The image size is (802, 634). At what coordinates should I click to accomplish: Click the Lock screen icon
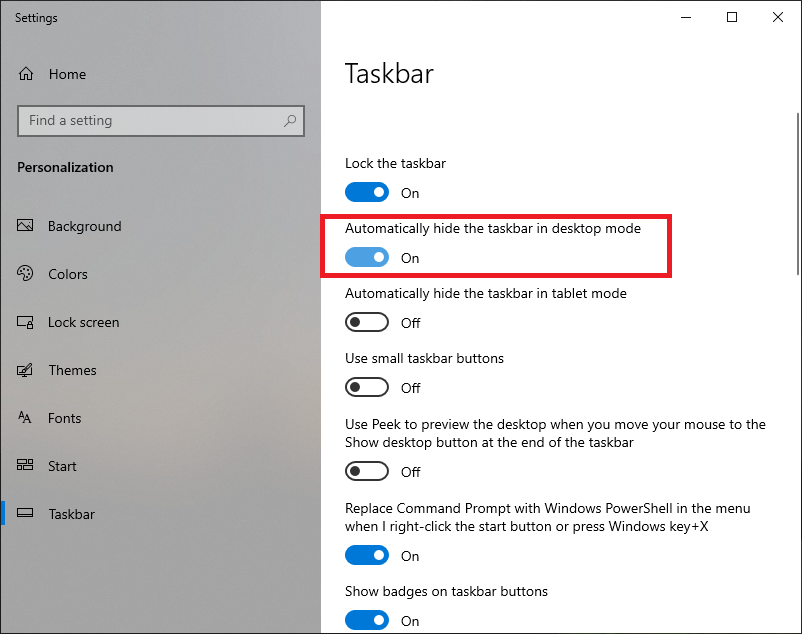26,322
